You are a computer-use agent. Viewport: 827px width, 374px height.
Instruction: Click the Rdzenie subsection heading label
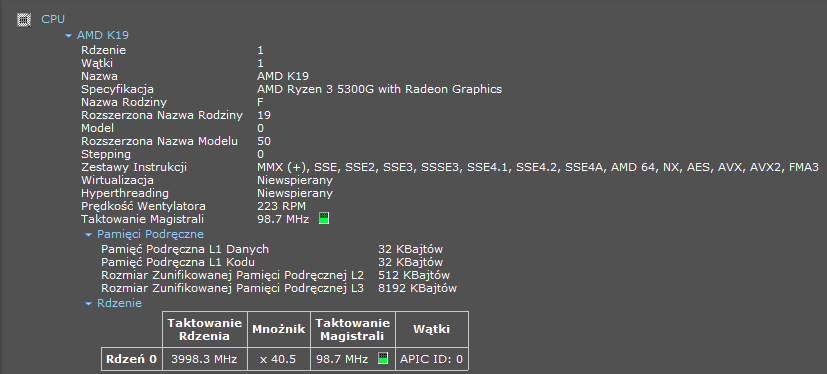click(x=119, y=303)
